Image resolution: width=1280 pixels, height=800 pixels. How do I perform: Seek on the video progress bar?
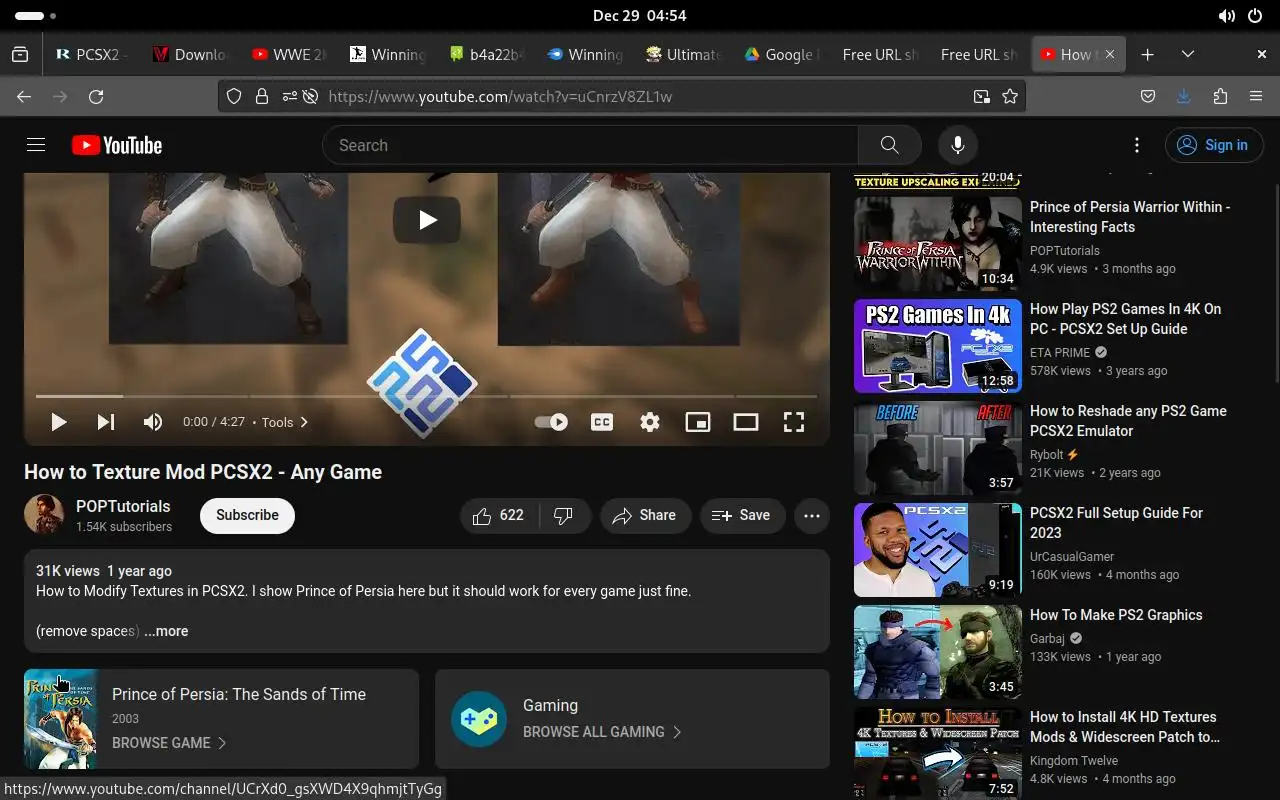pos(427,397)
